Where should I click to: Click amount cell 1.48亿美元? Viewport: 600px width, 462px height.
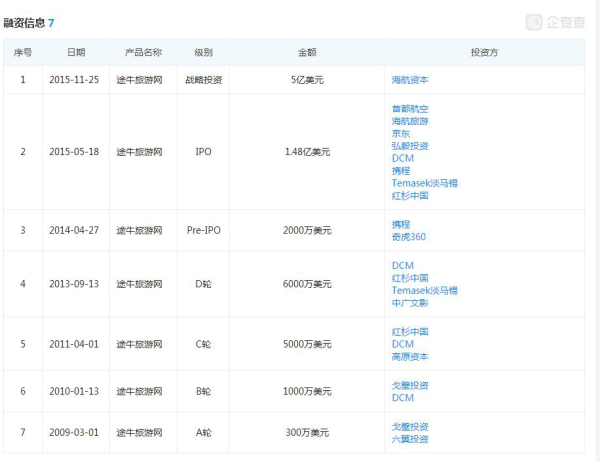coord(307,152)
